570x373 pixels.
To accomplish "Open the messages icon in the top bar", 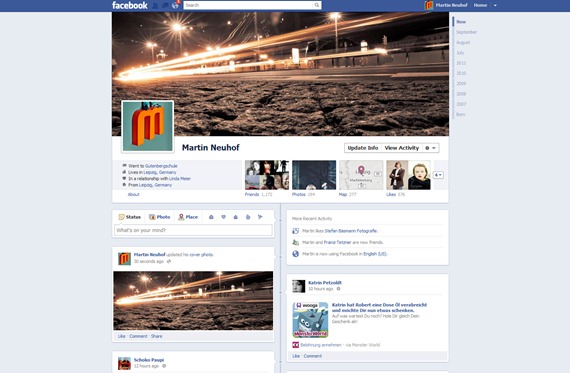I will point(165,5).
